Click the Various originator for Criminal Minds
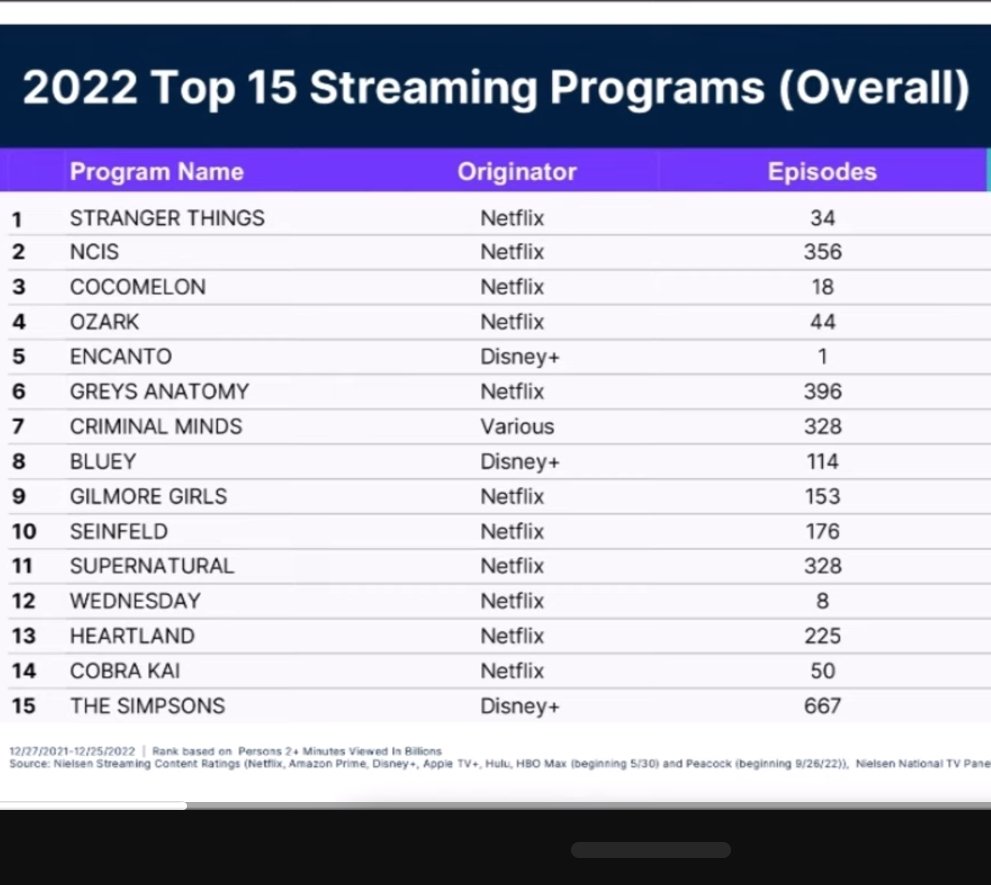 coord(517,427)
